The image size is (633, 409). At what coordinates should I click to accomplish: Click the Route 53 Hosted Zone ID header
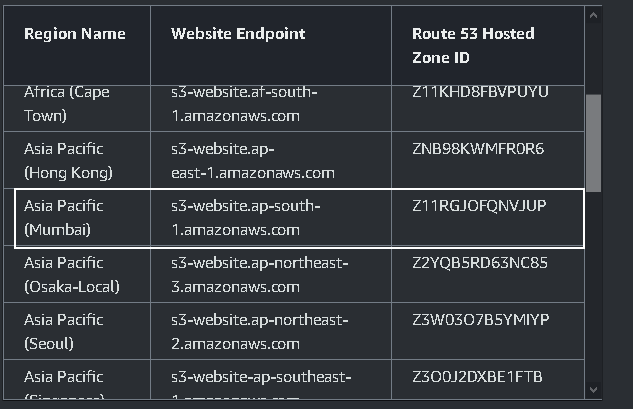click(x=473, y=46)
